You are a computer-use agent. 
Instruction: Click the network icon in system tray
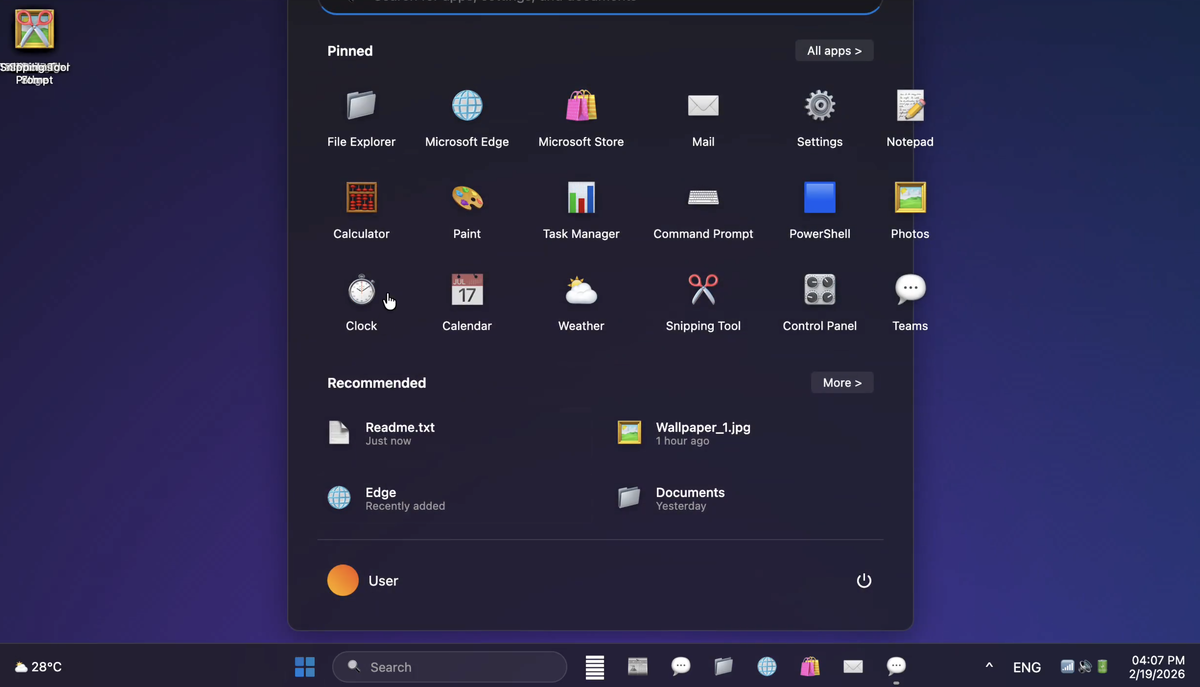pyautogui.click(x=1067, y=667)
